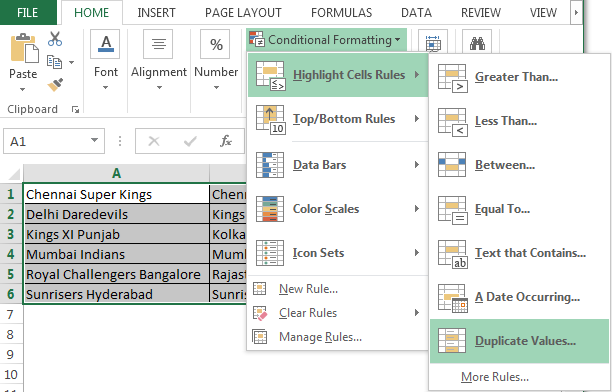Click the Between rule icon
This screenshot has height=392, width=612.
[452, 164]
